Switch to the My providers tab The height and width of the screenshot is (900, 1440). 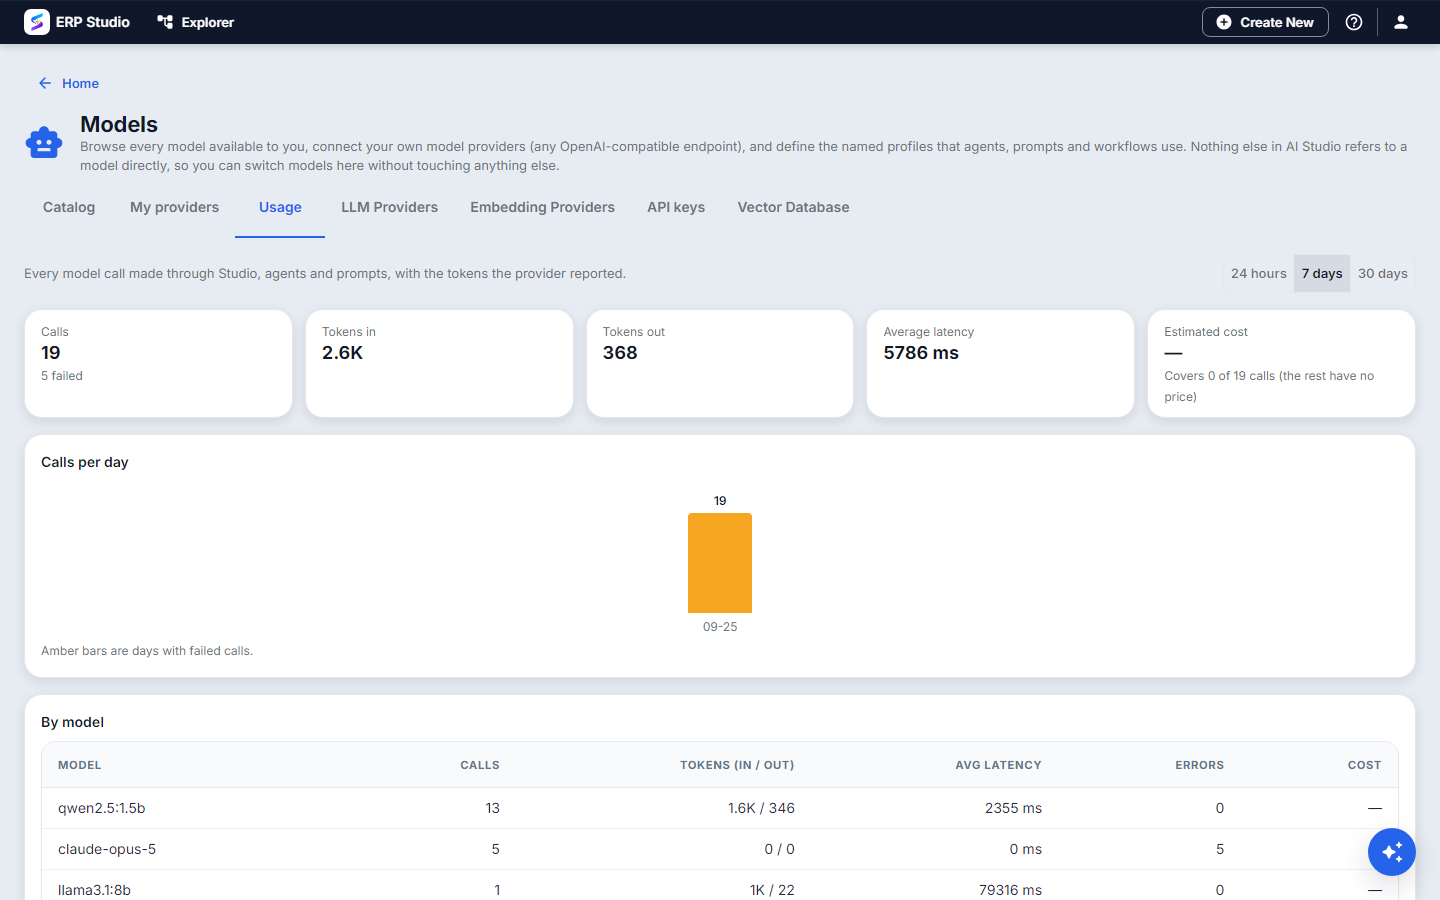[174, 207]
